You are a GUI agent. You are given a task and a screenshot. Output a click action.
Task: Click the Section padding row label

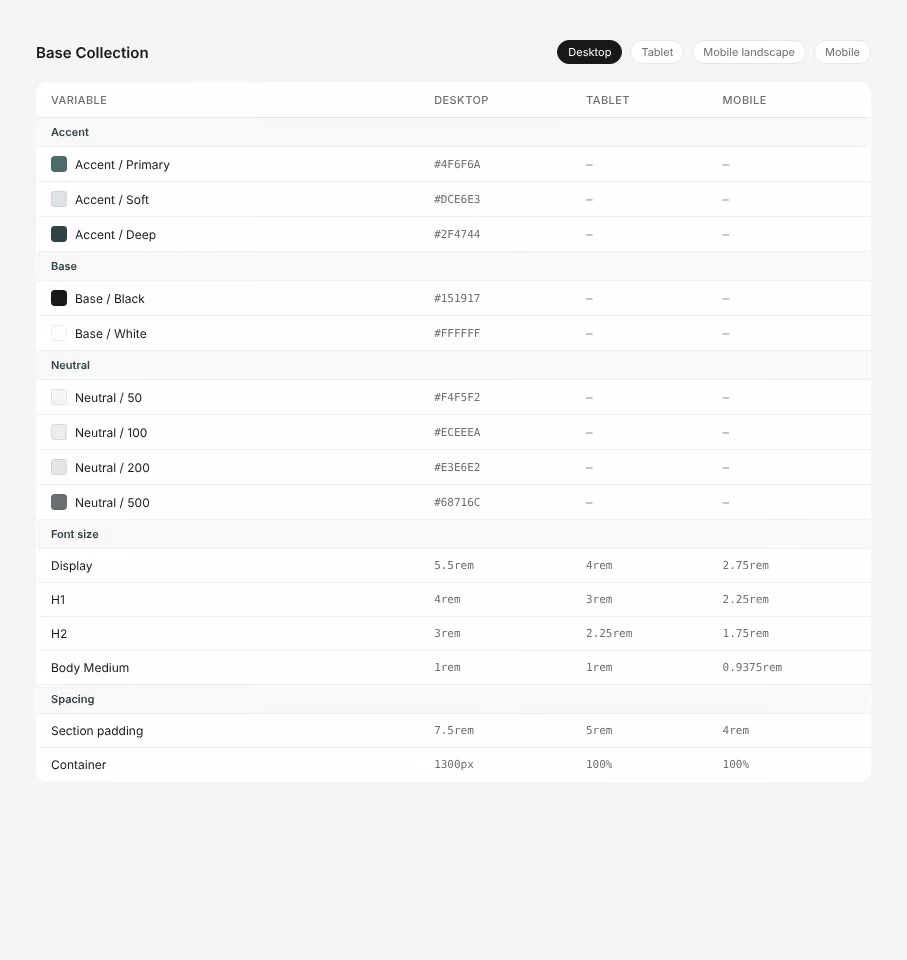[97, 731]
